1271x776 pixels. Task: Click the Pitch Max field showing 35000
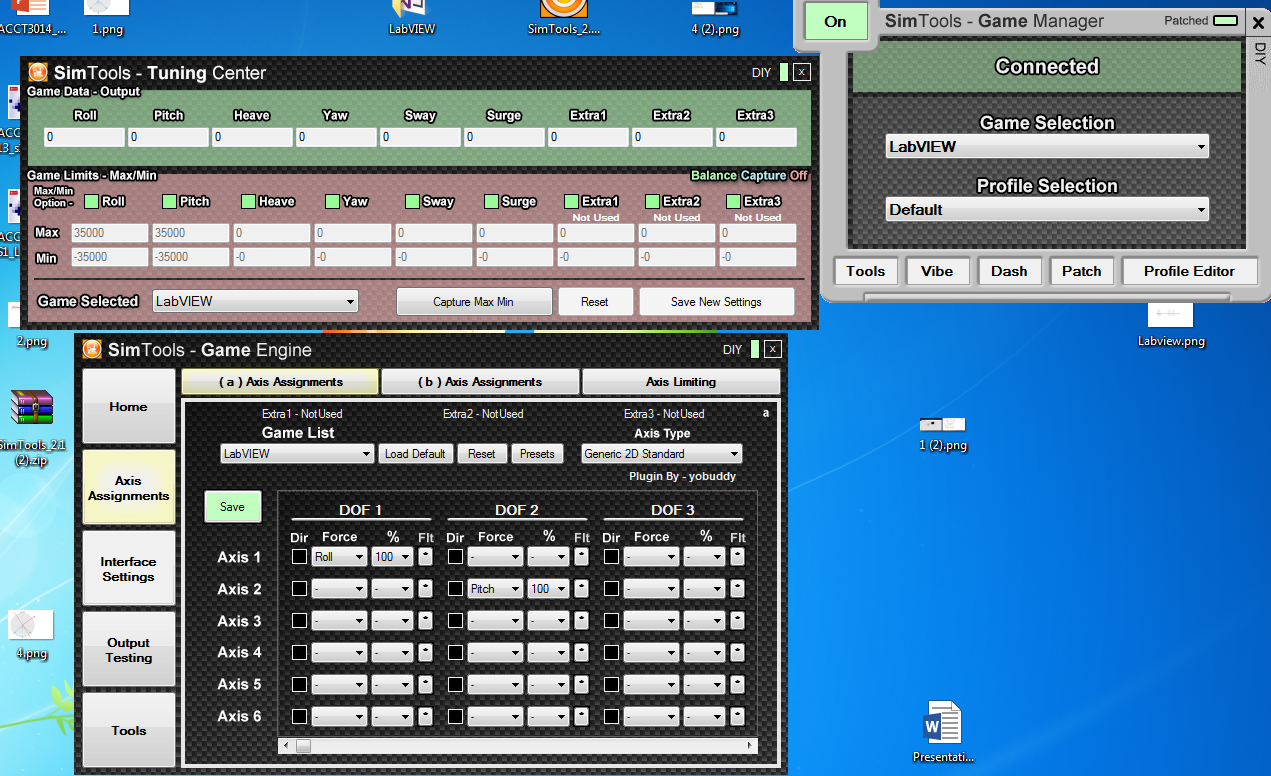point(190,233)
